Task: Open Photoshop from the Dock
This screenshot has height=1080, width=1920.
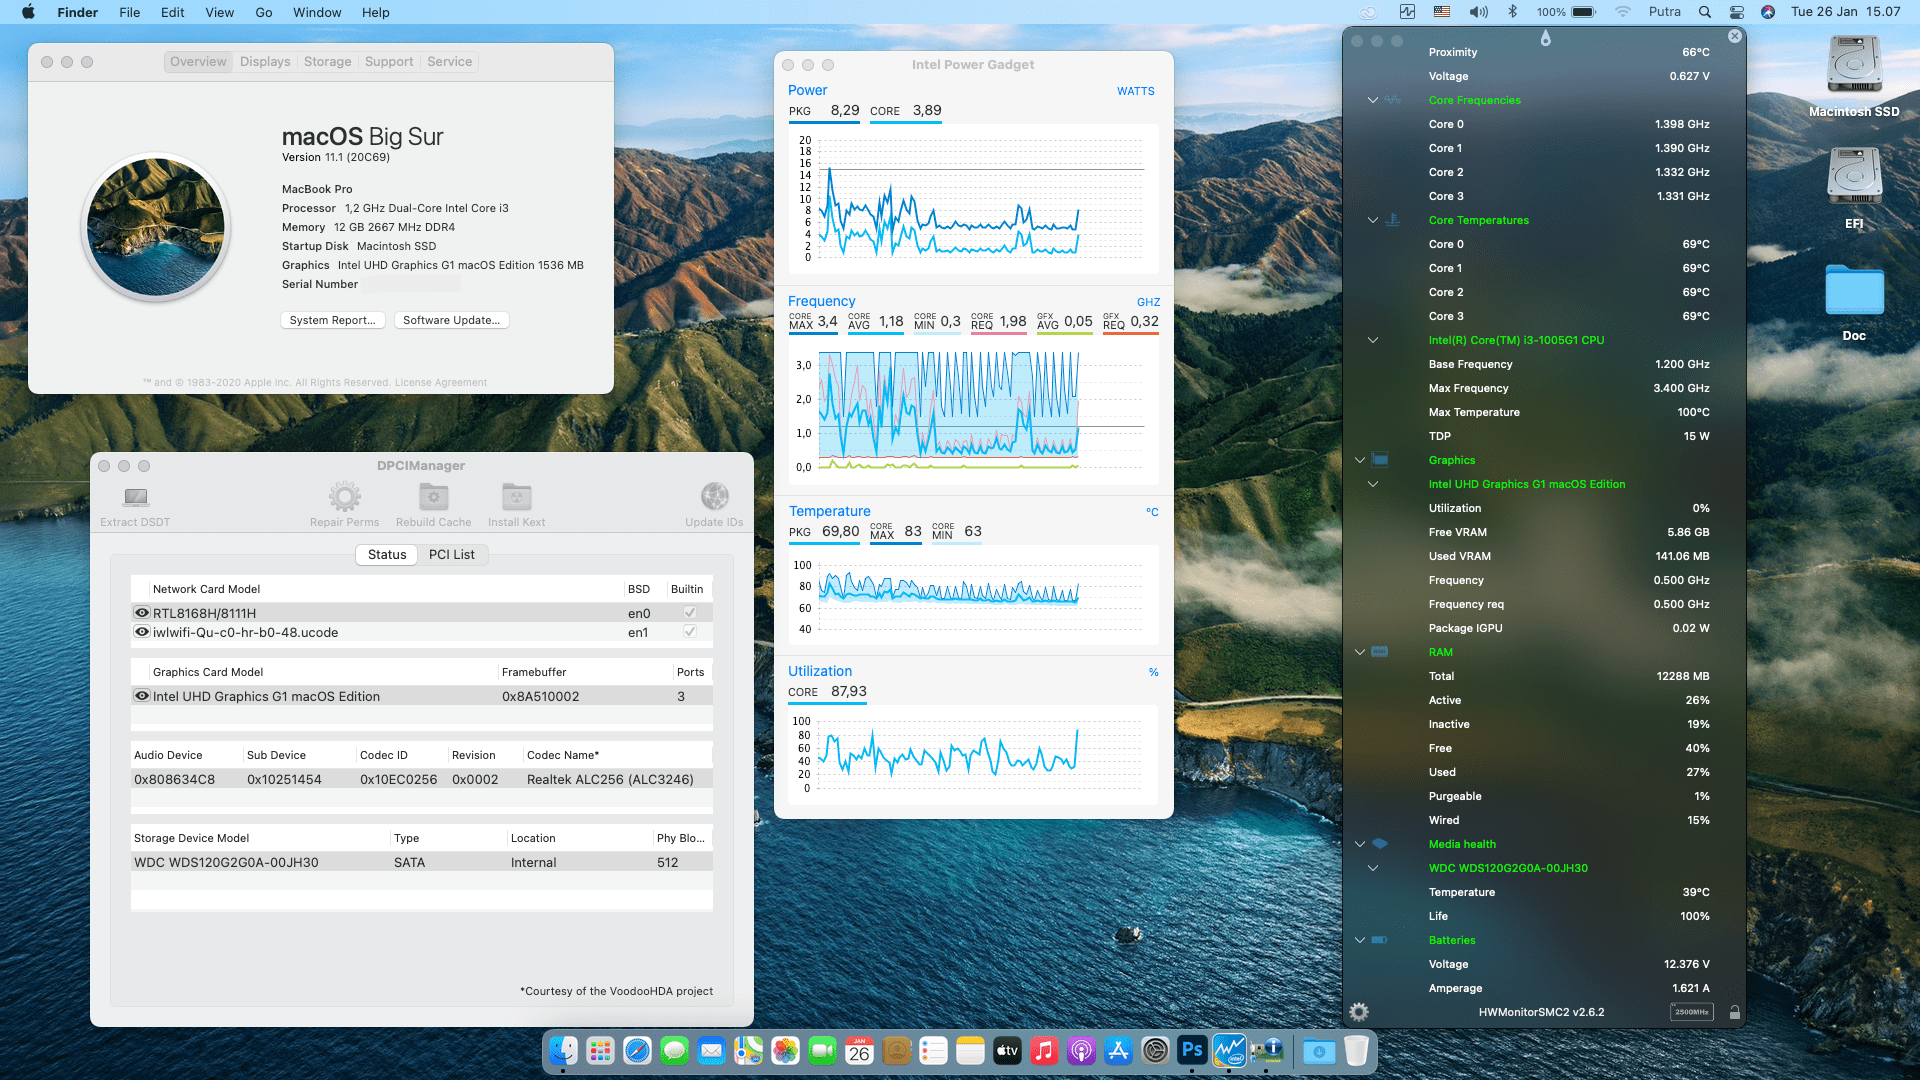Action: [x=1191, y=1051]
